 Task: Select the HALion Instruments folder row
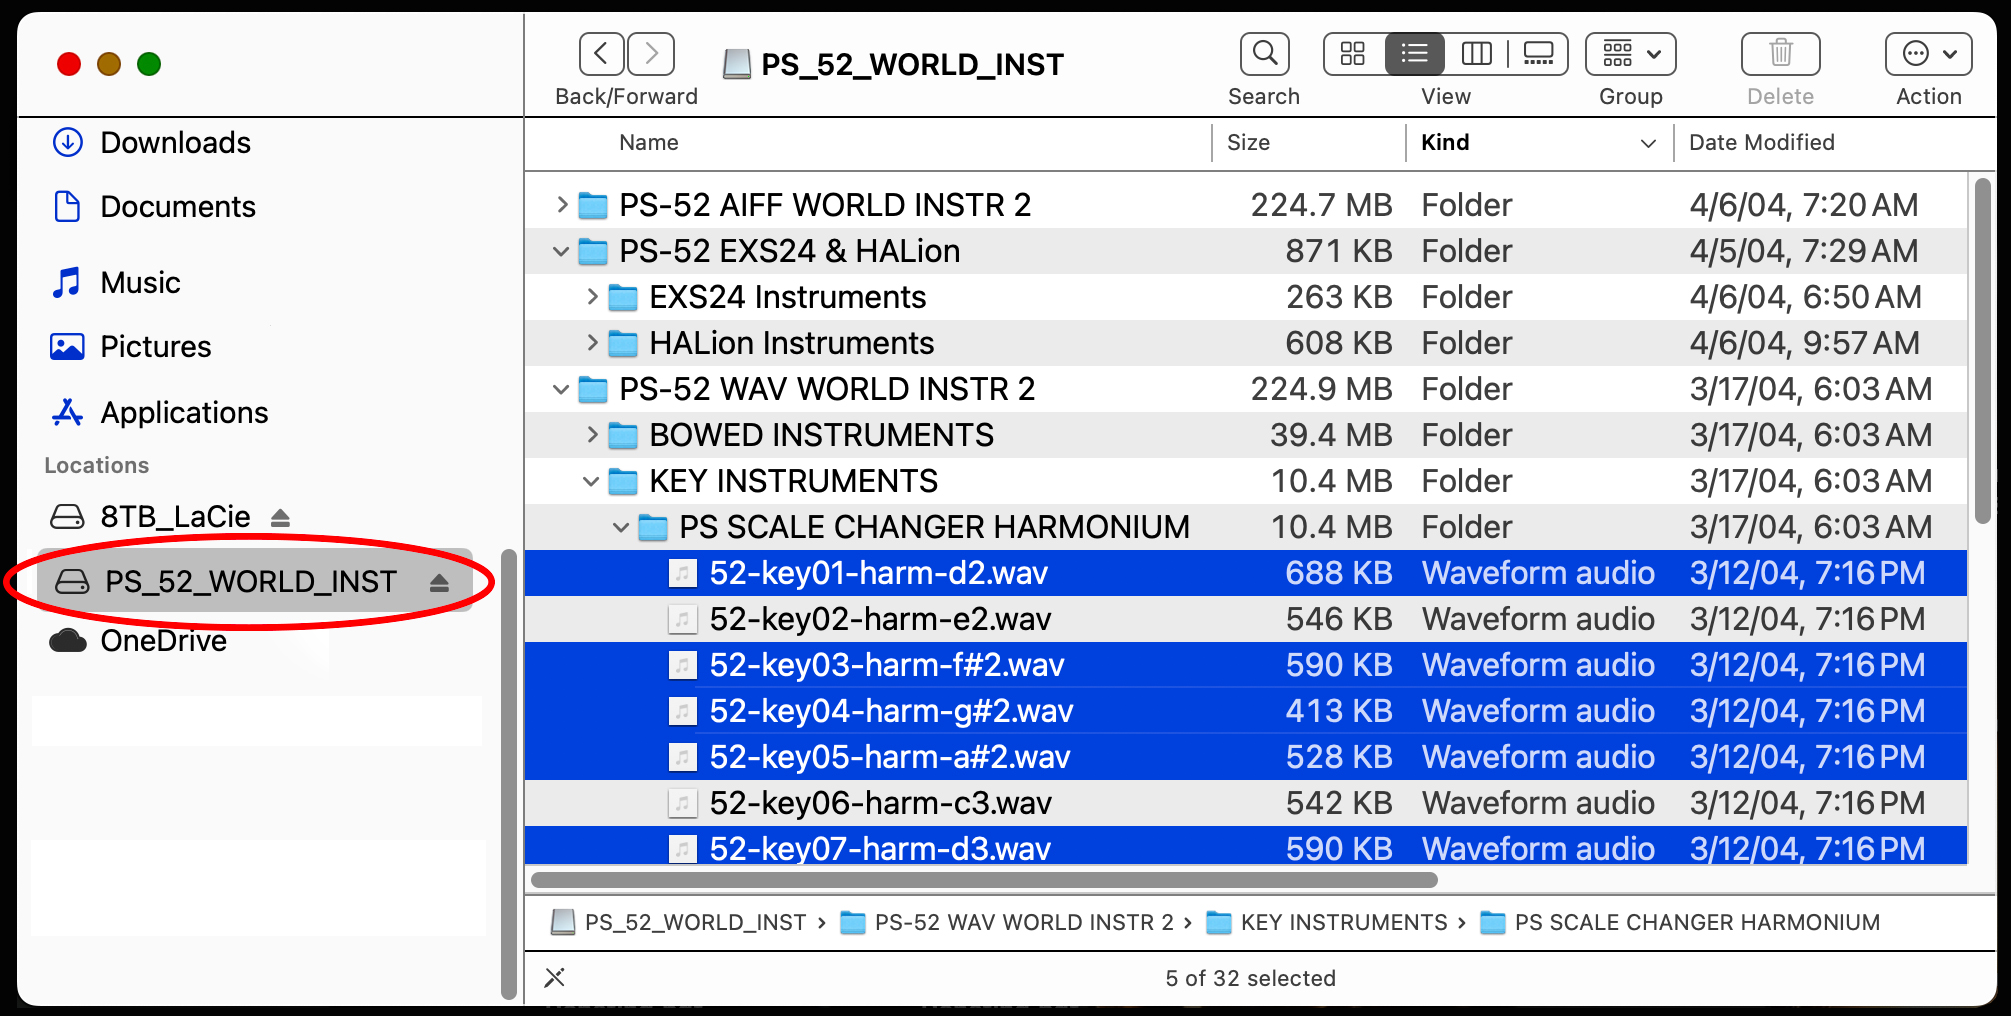click(x=1246, y=343)
